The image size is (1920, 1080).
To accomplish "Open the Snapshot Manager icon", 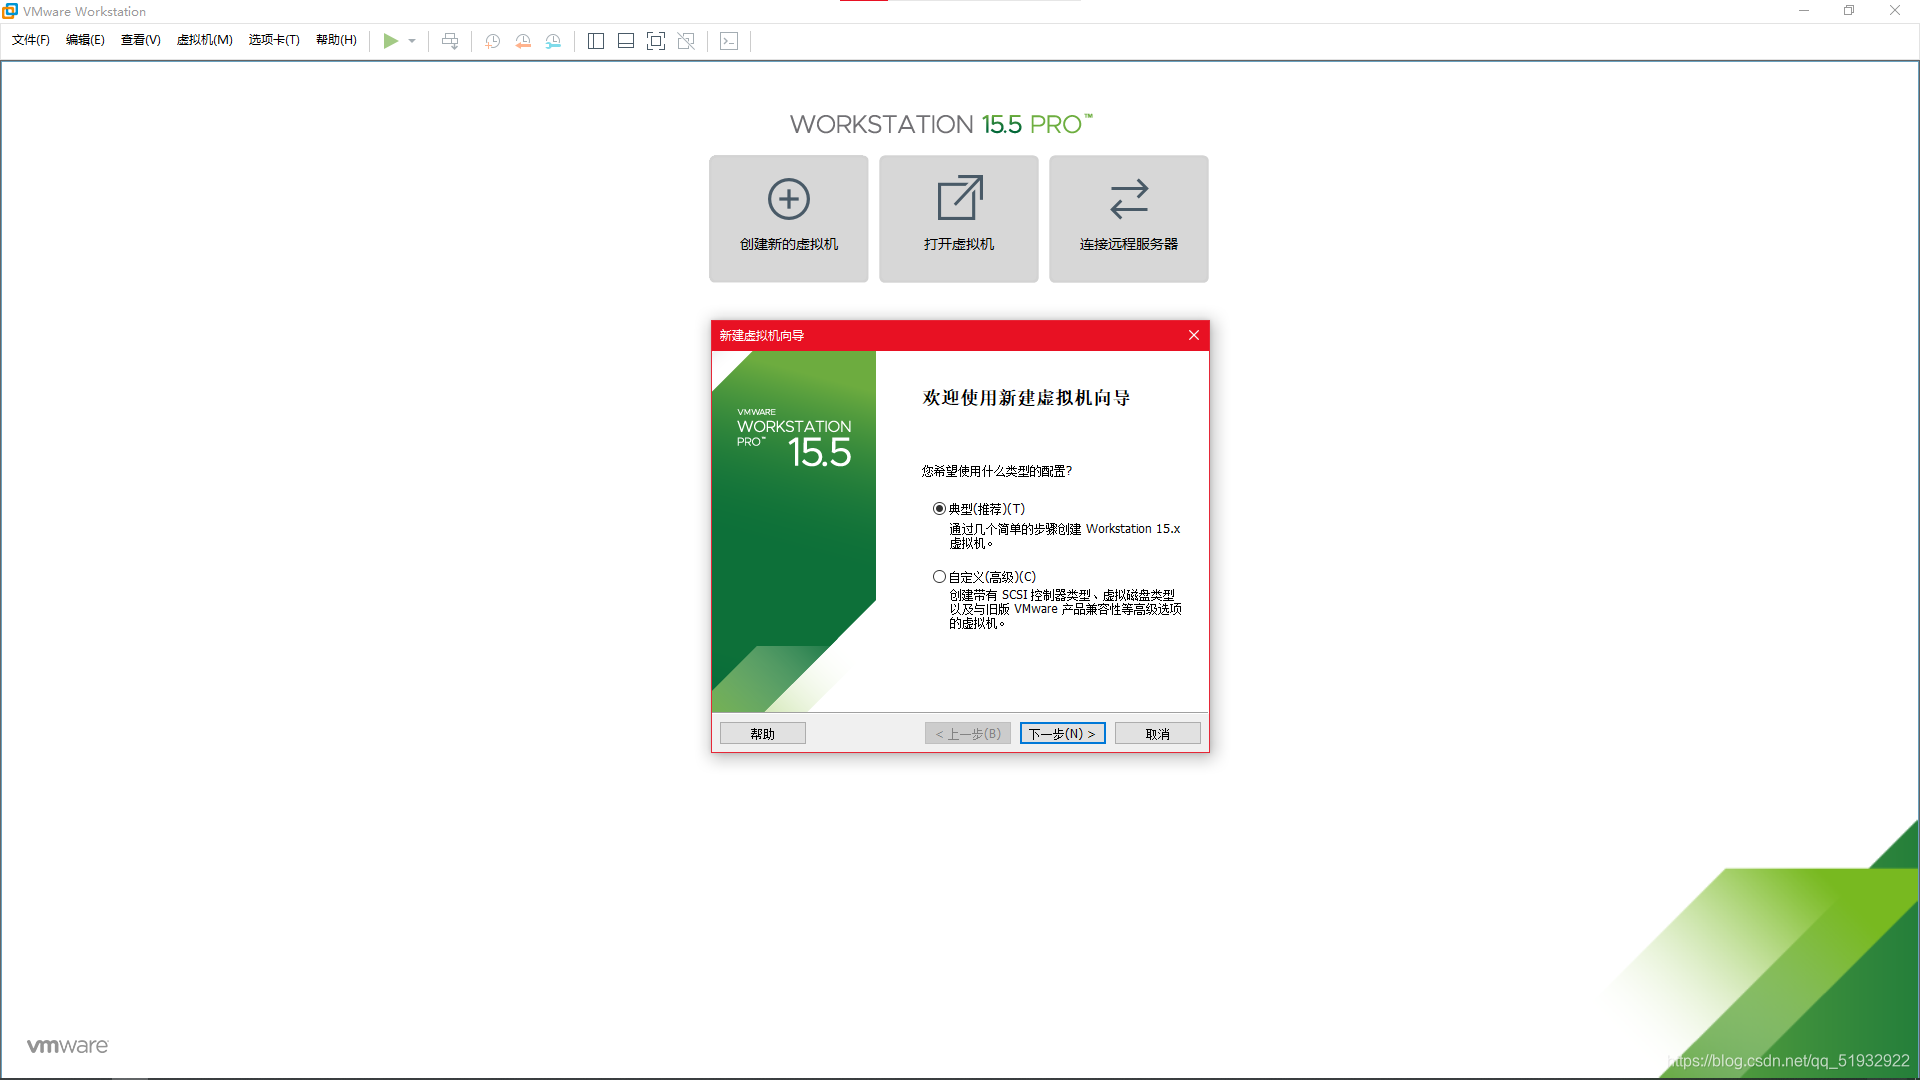I will tap(553, 41).
